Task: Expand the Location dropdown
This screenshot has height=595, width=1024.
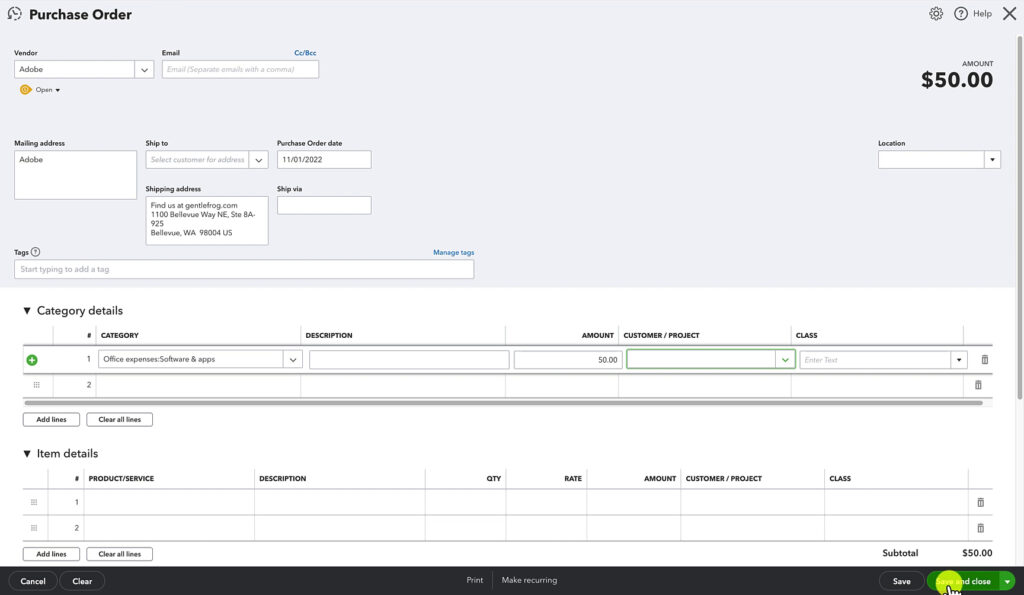Action: (991, 158)
